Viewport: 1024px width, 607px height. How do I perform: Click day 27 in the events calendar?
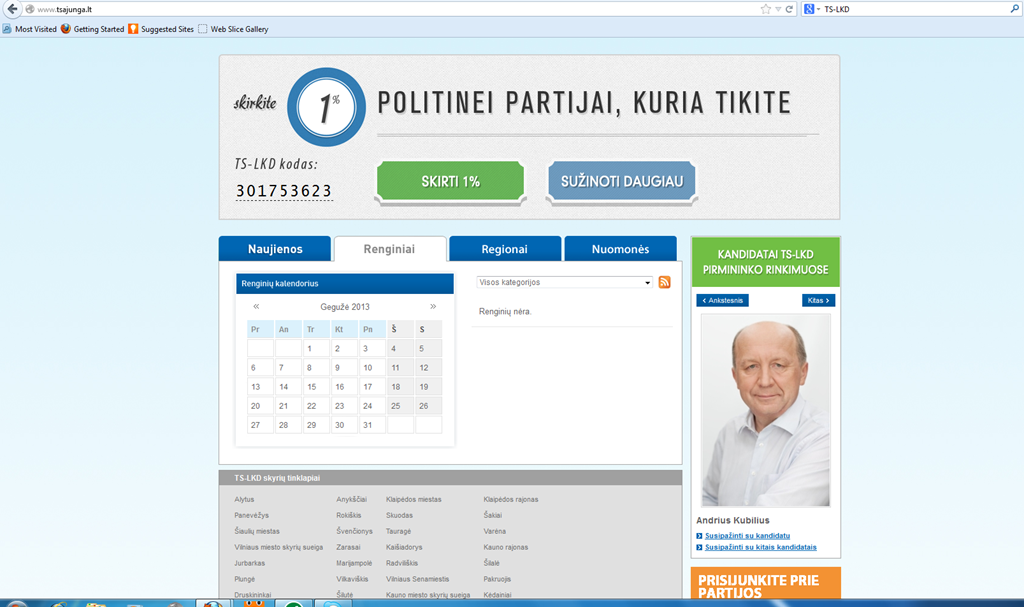260,425
